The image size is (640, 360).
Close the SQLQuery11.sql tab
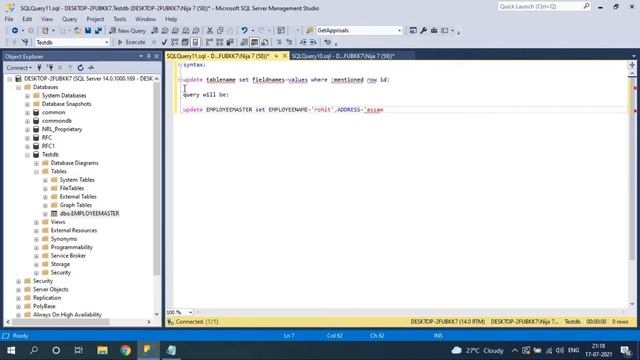(x=285, y=56)
